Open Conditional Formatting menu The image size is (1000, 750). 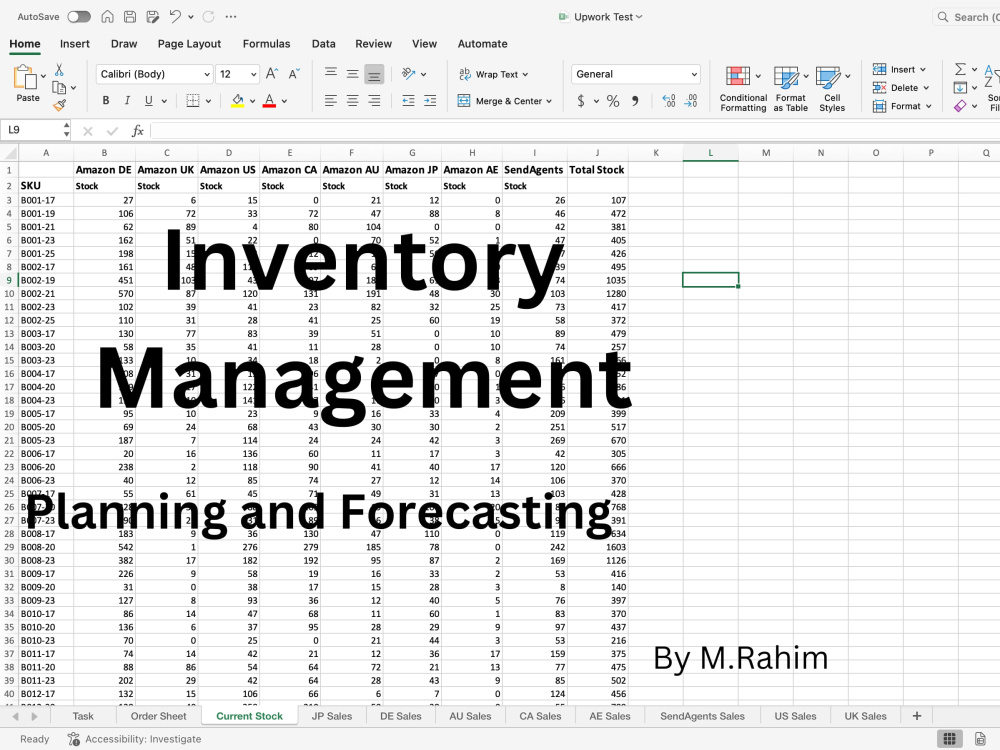(x=743, y=89)
